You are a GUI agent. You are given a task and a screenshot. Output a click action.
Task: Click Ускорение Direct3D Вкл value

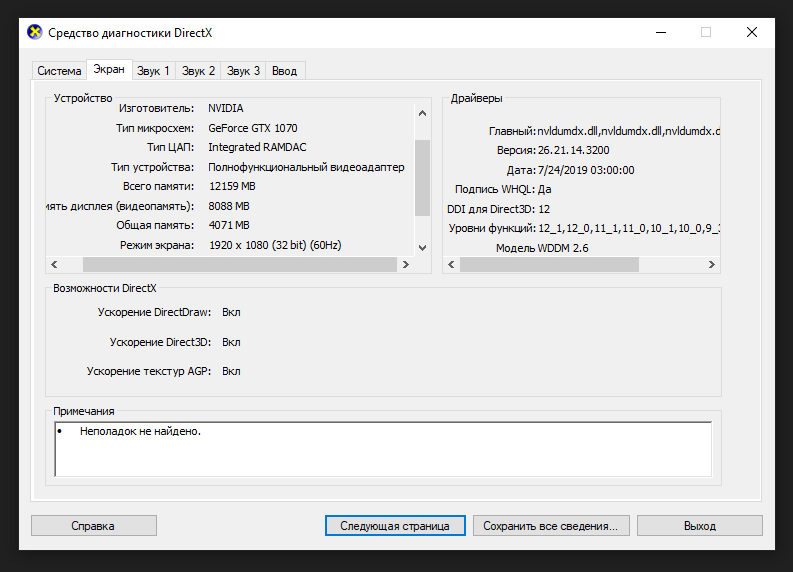tap(231, 342)
